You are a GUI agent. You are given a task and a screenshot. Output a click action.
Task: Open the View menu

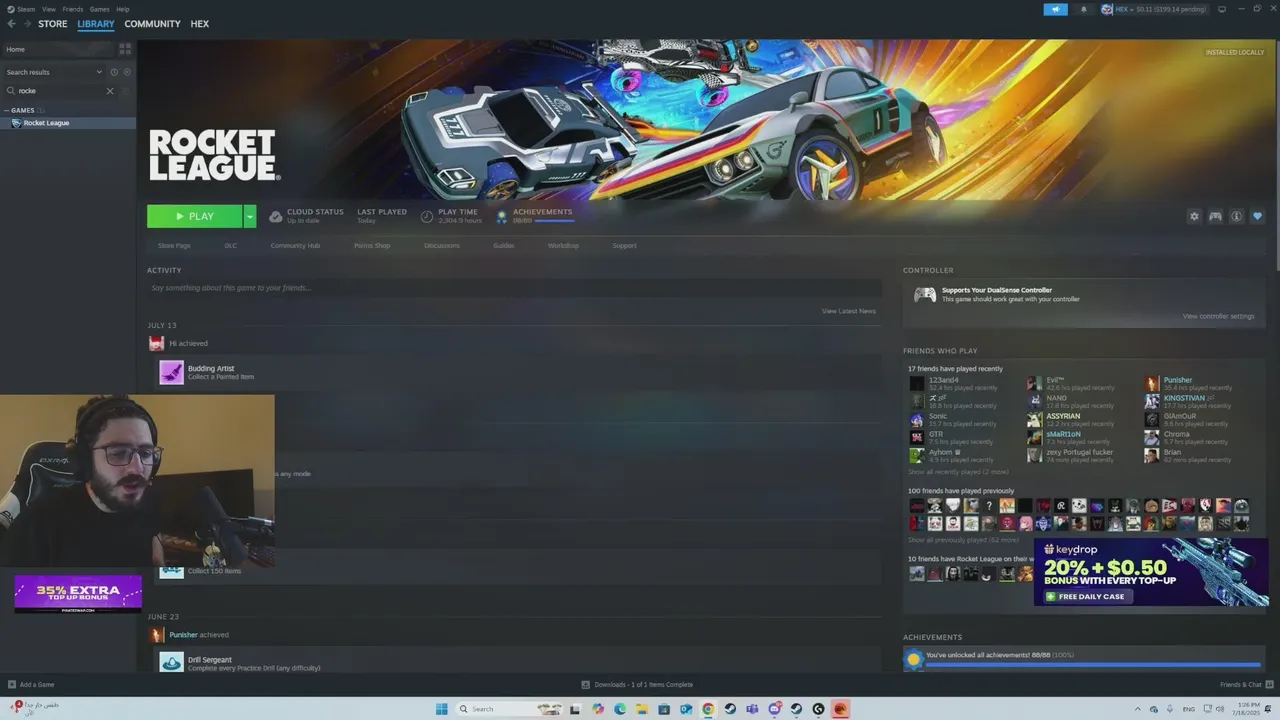click(x=49, y=9)
